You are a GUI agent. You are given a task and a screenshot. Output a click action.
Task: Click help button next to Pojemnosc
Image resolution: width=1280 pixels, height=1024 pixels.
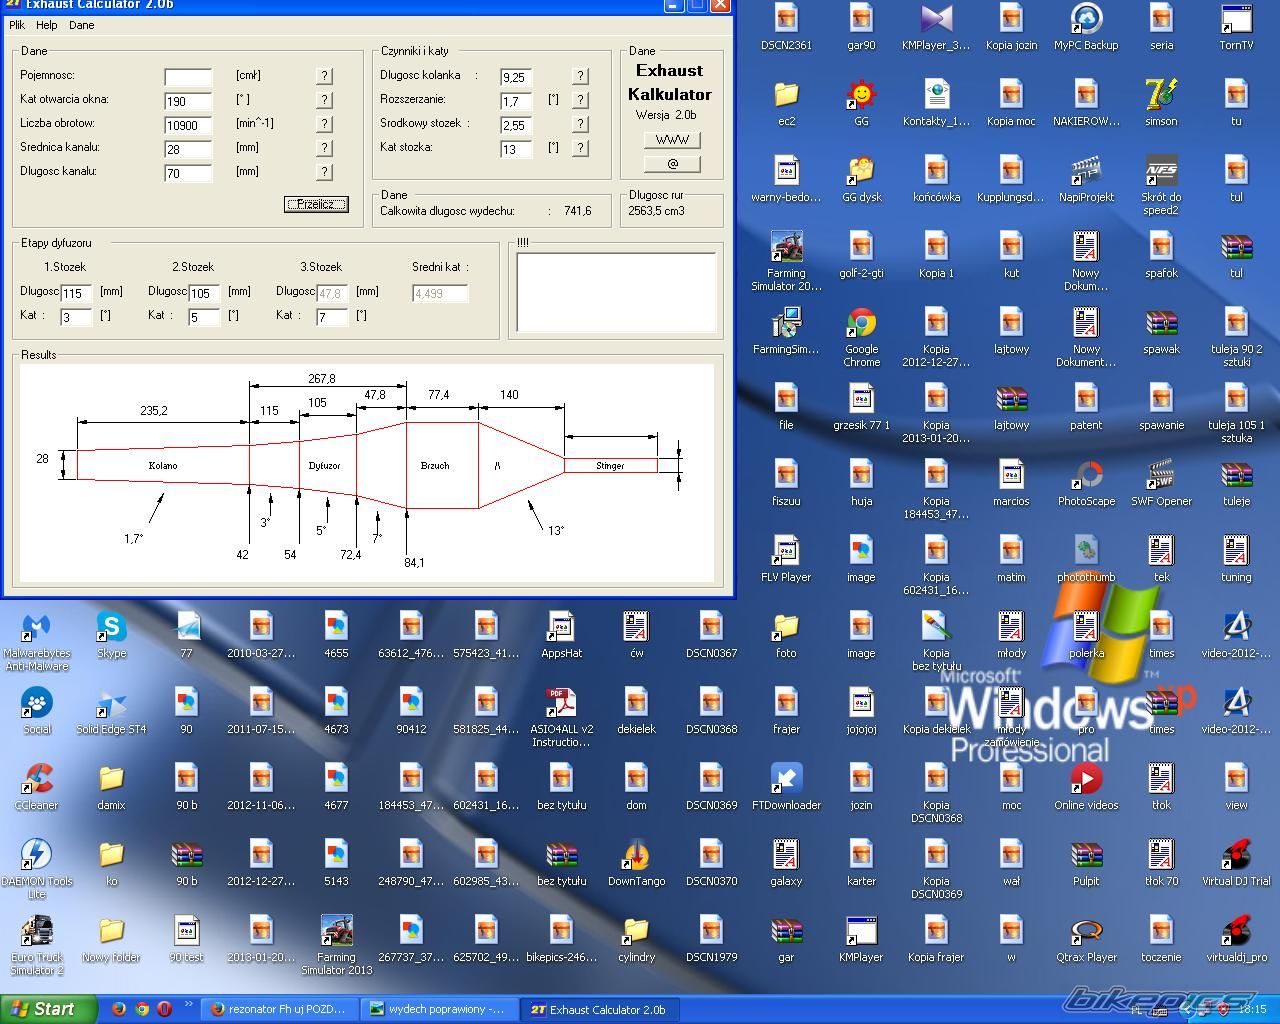[x=324, y=76]
